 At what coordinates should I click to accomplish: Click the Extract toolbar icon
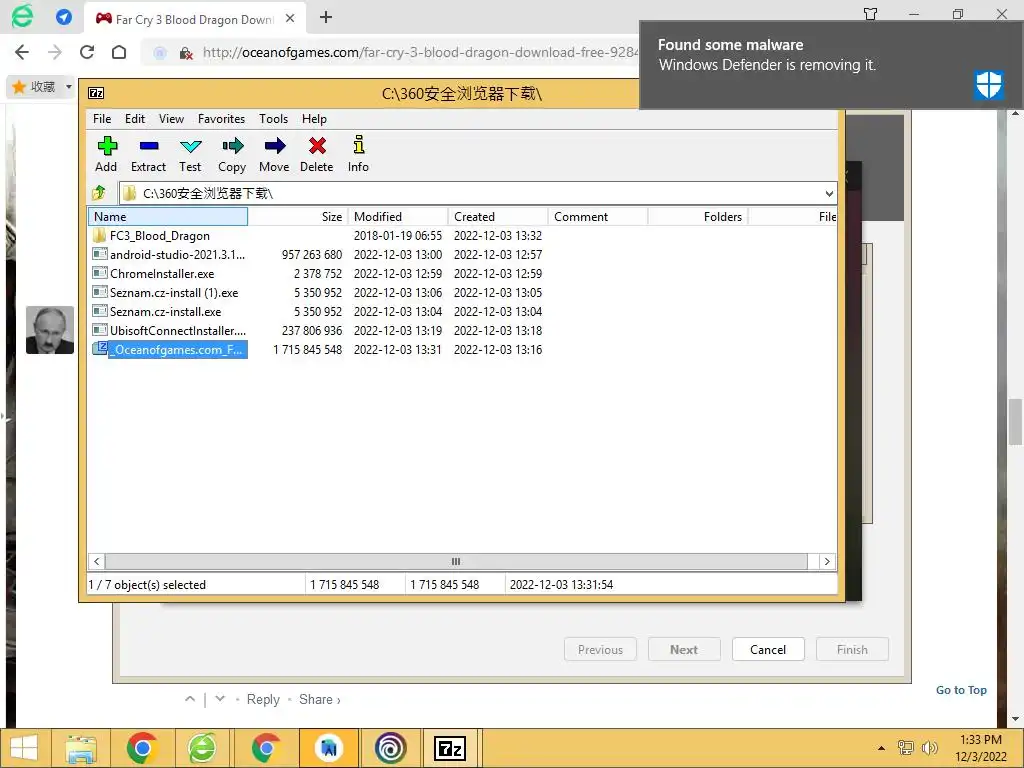point(148,154)
